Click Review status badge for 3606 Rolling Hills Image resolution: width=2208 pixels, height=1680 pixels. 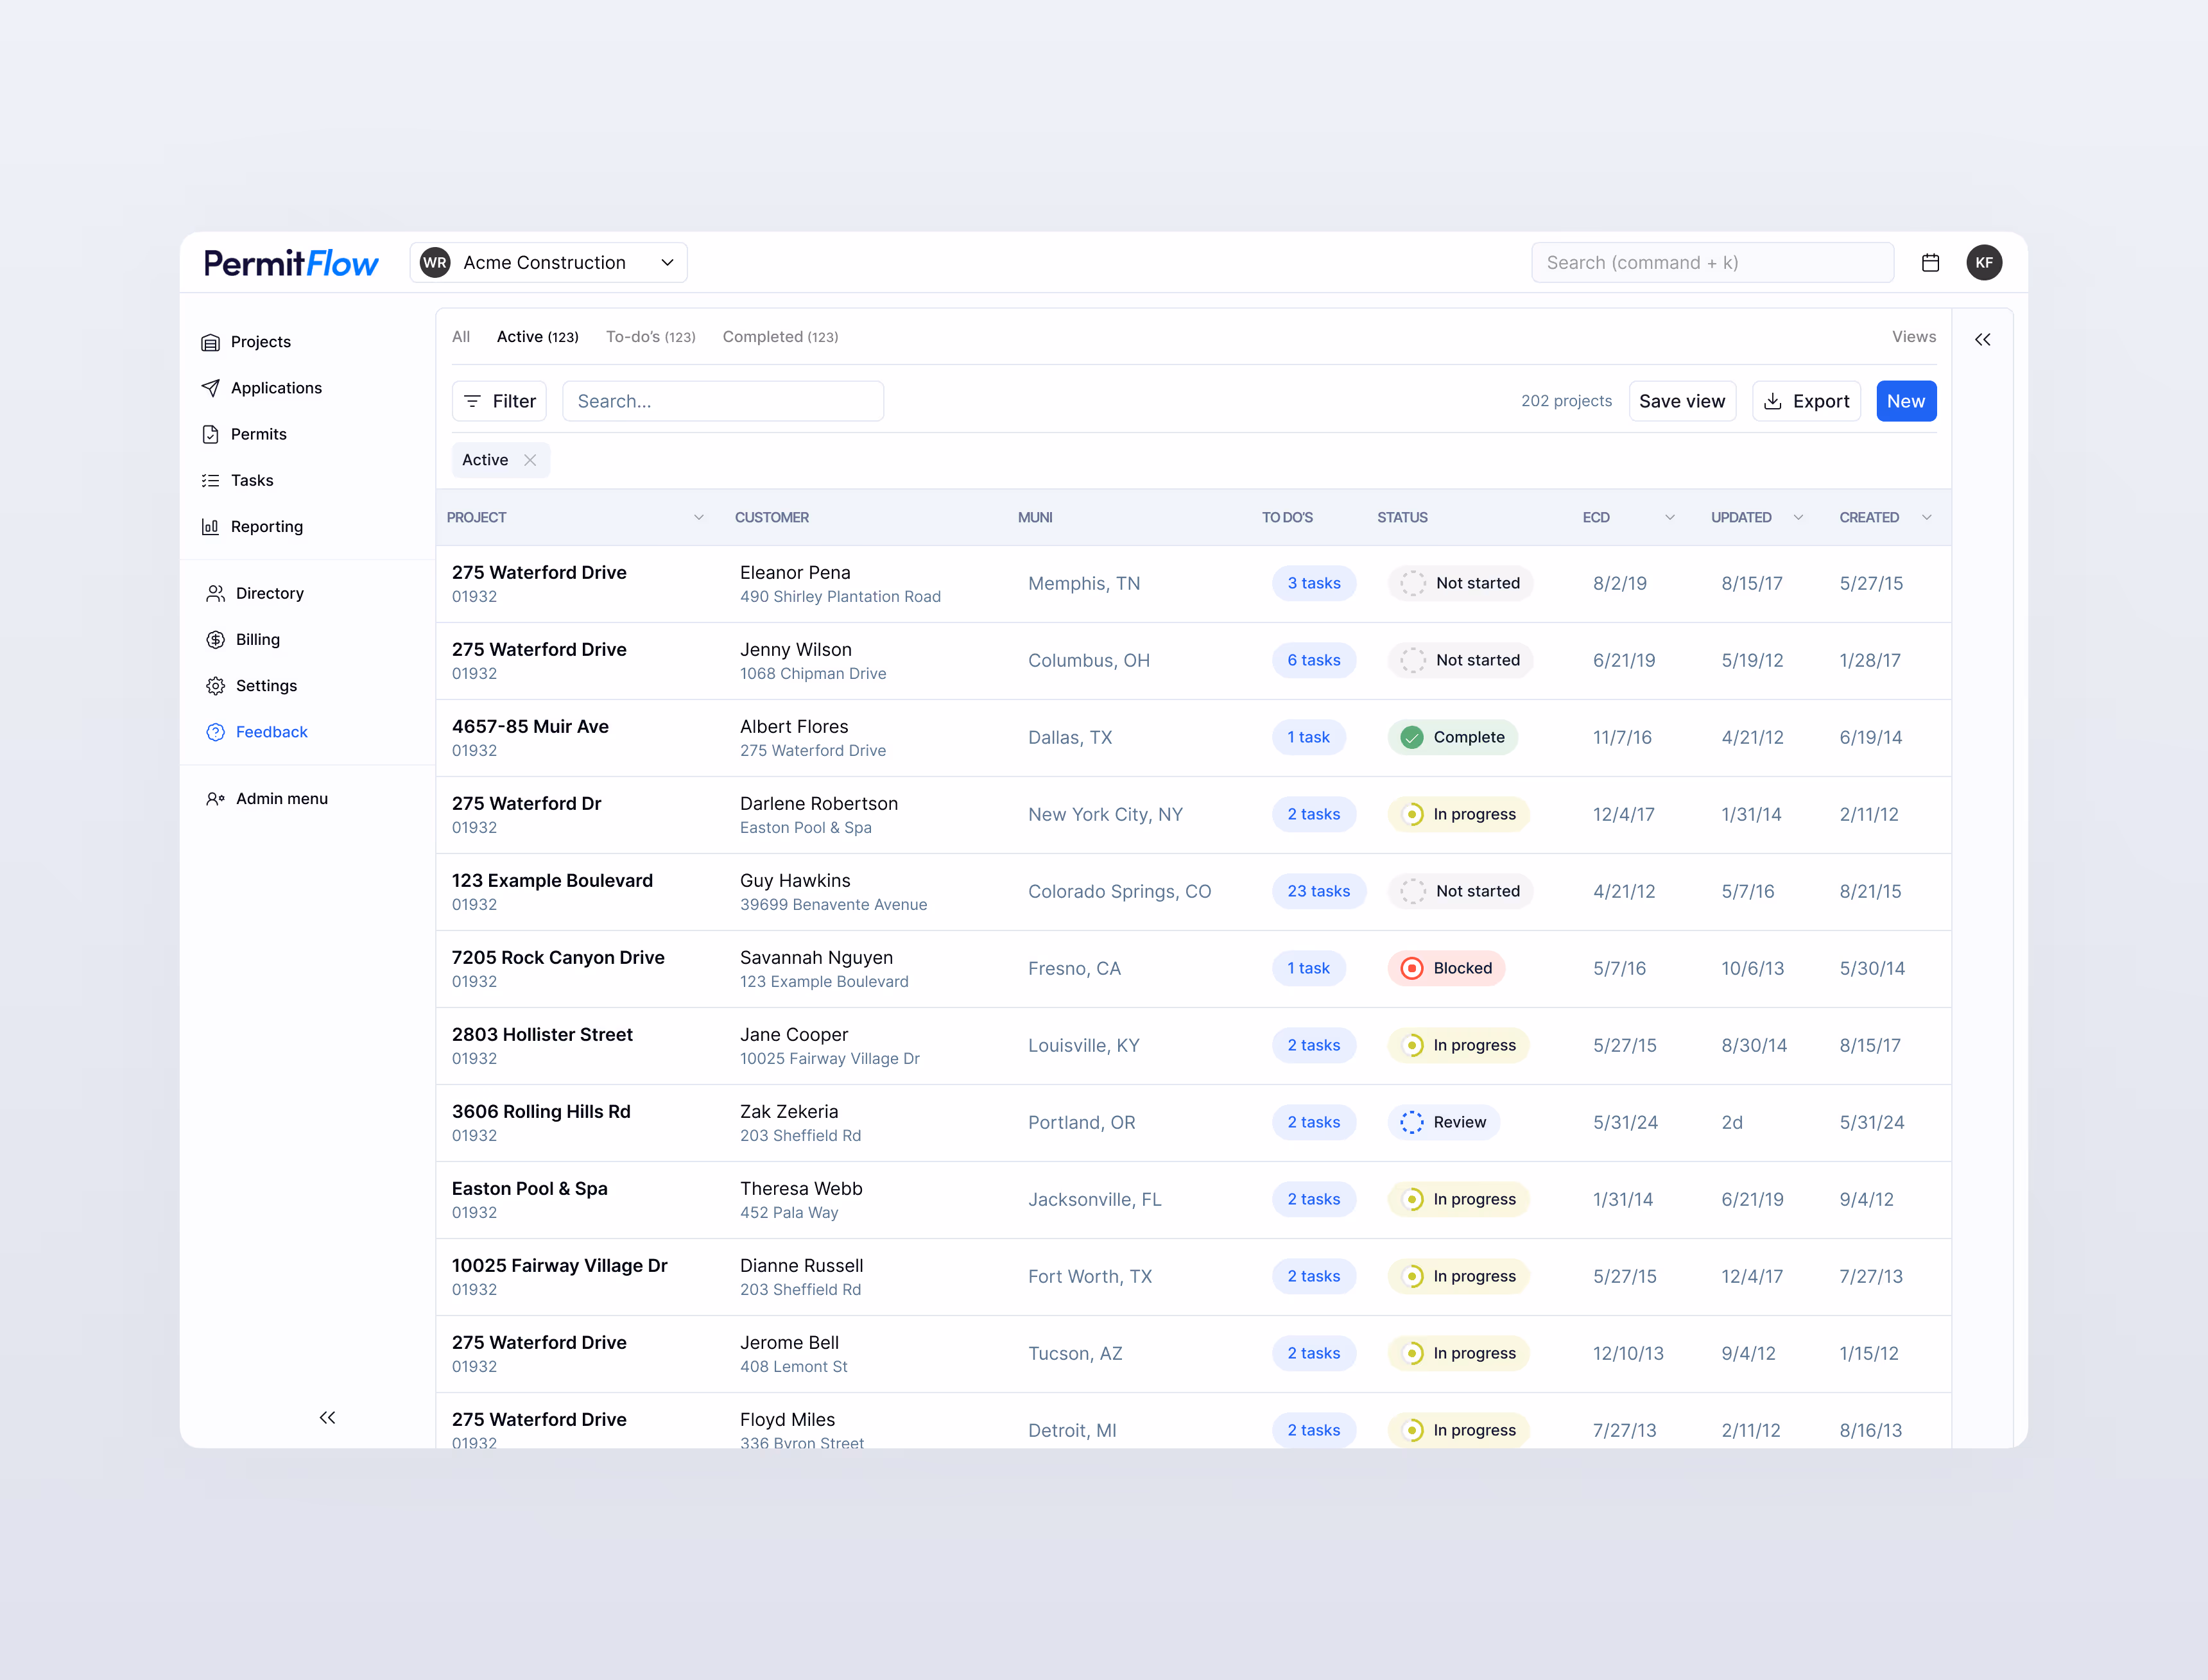point(1443,1122)
